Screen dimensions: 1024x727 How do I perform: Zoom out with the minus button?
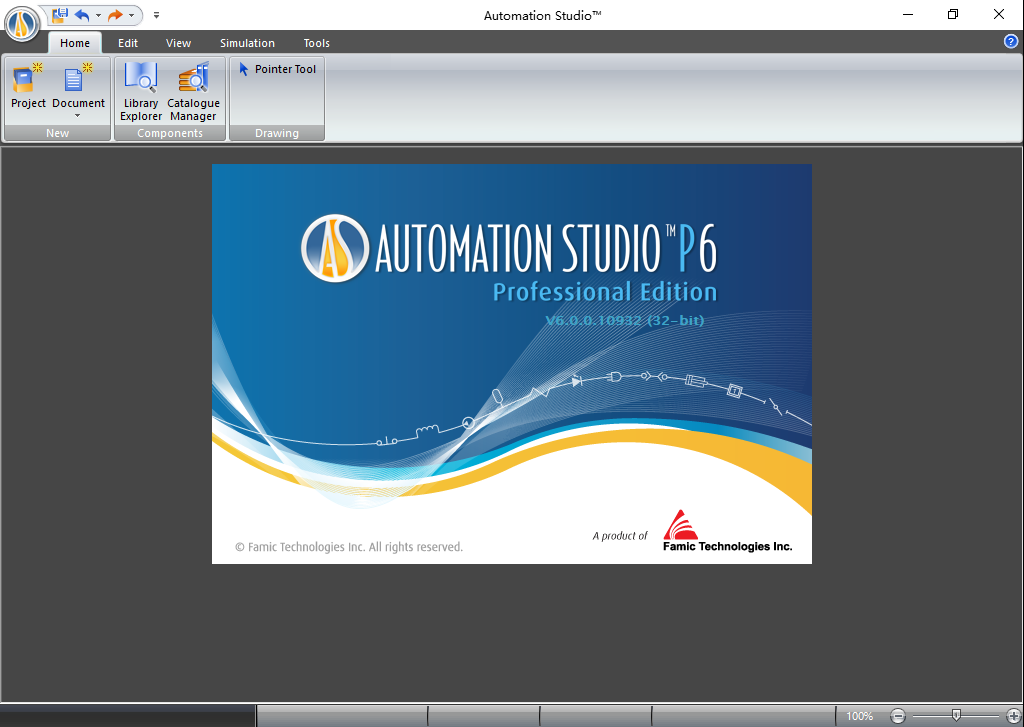[x=897, y=716]
